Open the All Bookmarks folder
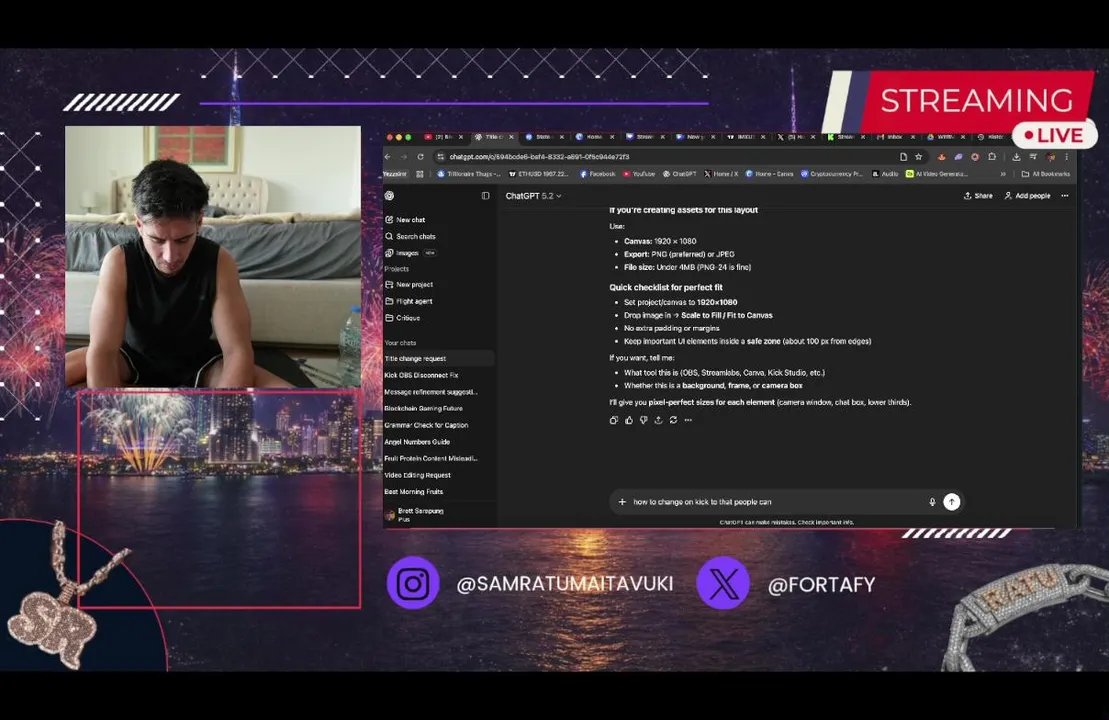1109x720 pixels. (x=1046, y=174)
